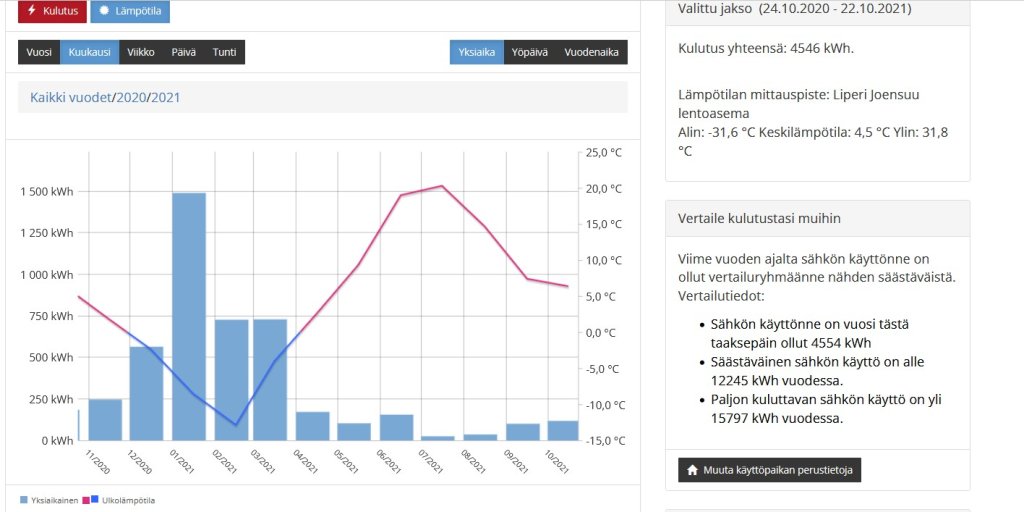
Task: Click the Muuta käyttöpaikan perustietoja button
Action: tap(769, 470)
